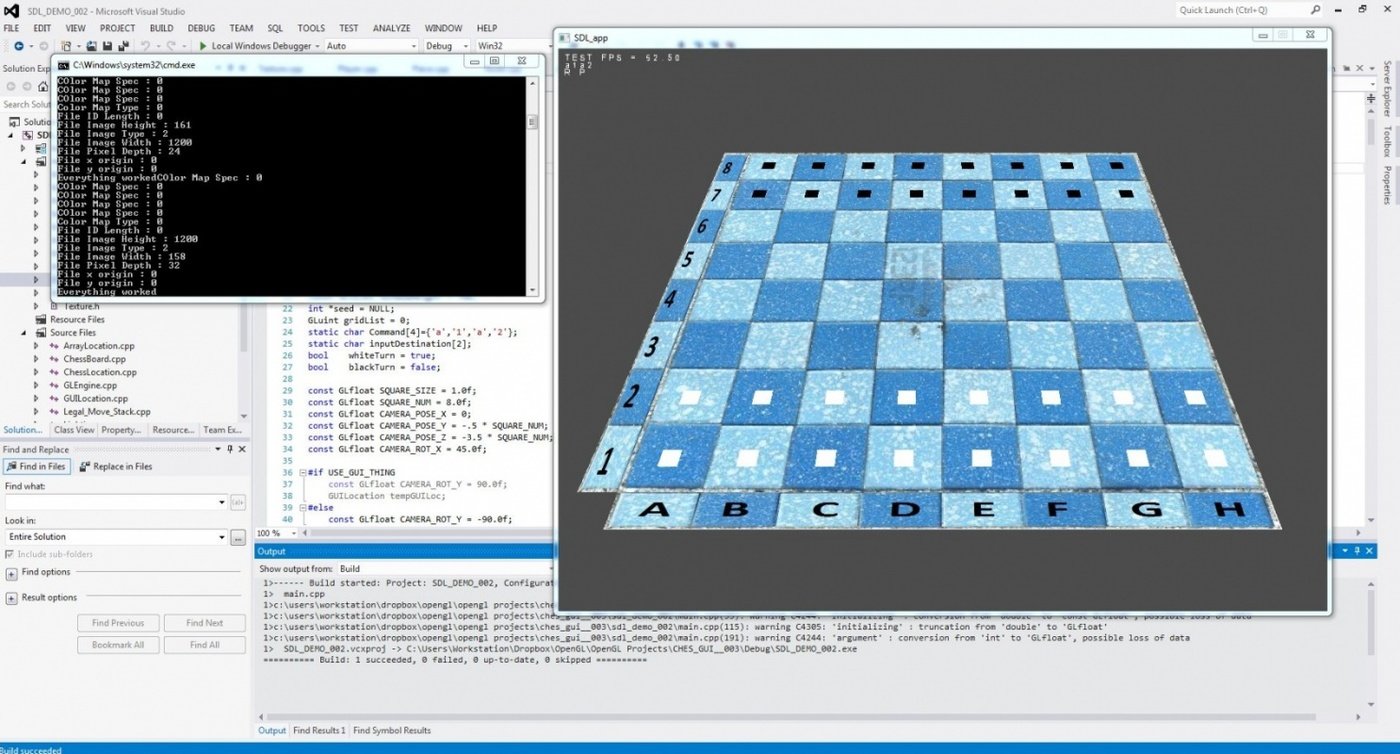Click the Find Next button
This screenshot has width=1400, height=754.
205,622
